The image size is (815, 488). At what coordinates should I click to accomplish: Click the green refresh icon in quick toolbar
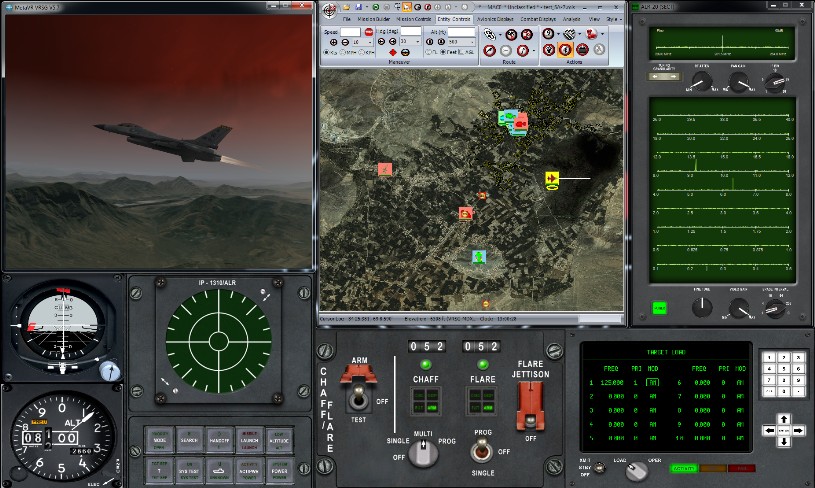[x=376, y=7]
